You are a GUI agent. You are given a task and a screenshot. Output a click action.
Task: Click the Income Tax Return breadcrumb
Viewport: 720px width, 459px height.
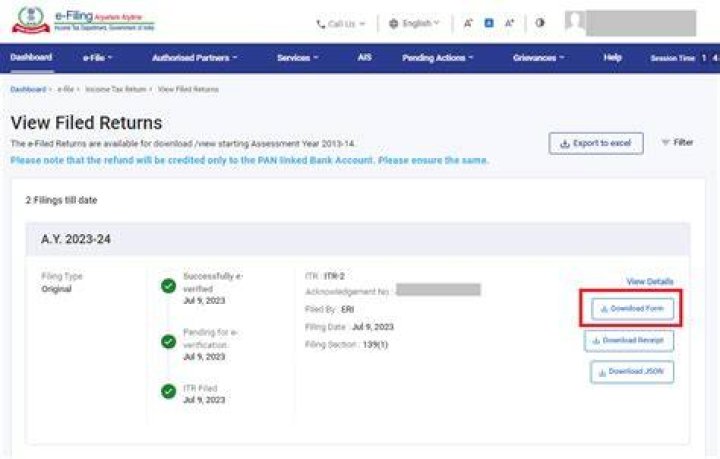(116, 89)
